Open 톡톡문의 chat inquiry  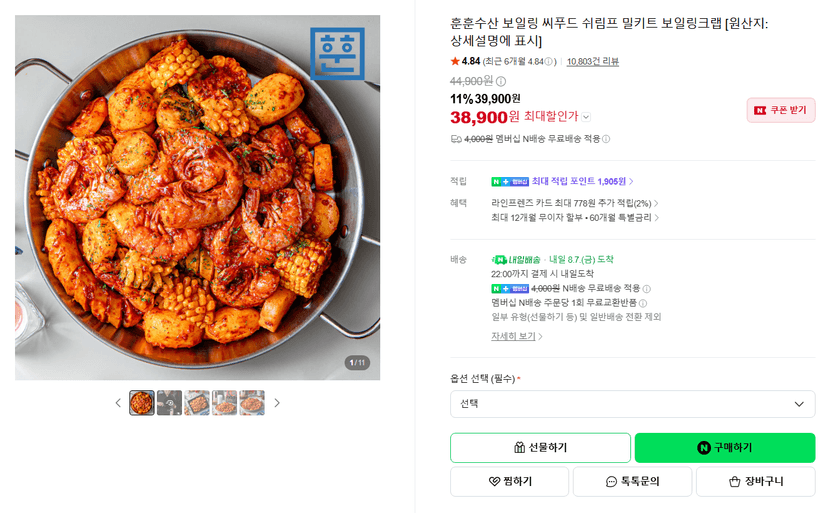point(633,481)
